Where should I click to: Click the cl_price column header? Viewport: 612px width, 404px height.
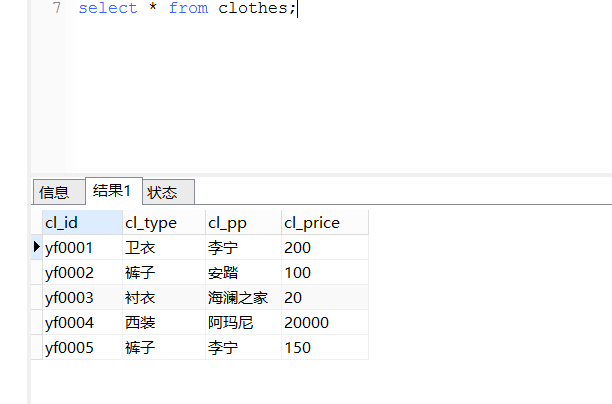click(x=325, y=222)
